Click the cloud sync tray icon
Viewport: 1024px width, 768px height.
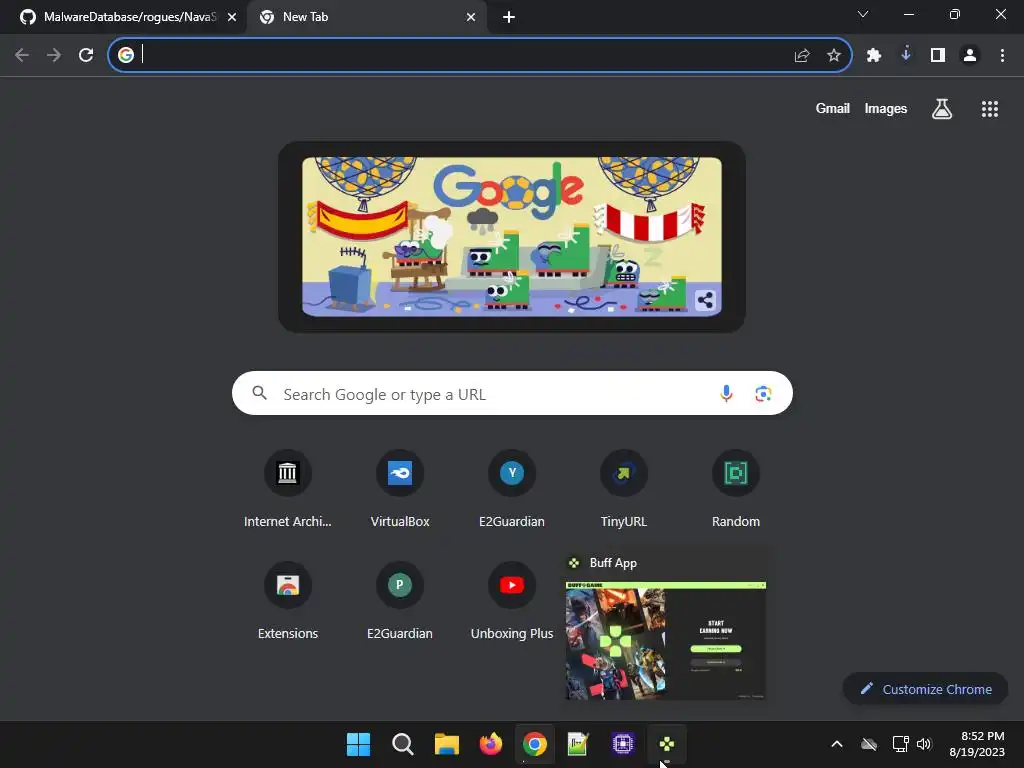click(x=869, y=744)
